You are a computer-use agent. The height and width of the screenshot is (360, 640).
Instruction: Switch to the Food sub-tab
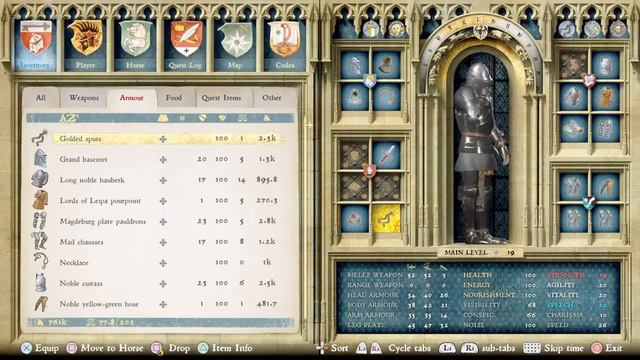(x=174, y=98)
